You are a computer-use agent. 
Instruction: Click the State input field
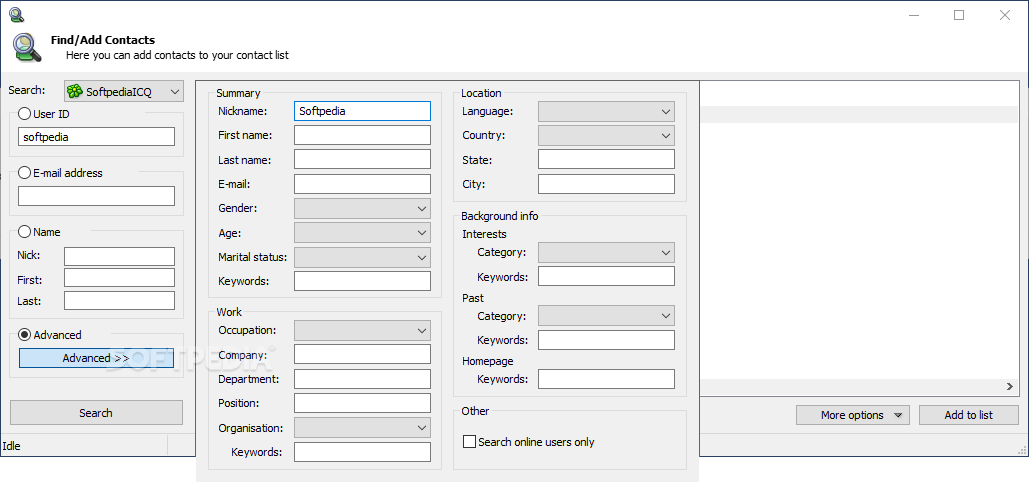point(606,160)
